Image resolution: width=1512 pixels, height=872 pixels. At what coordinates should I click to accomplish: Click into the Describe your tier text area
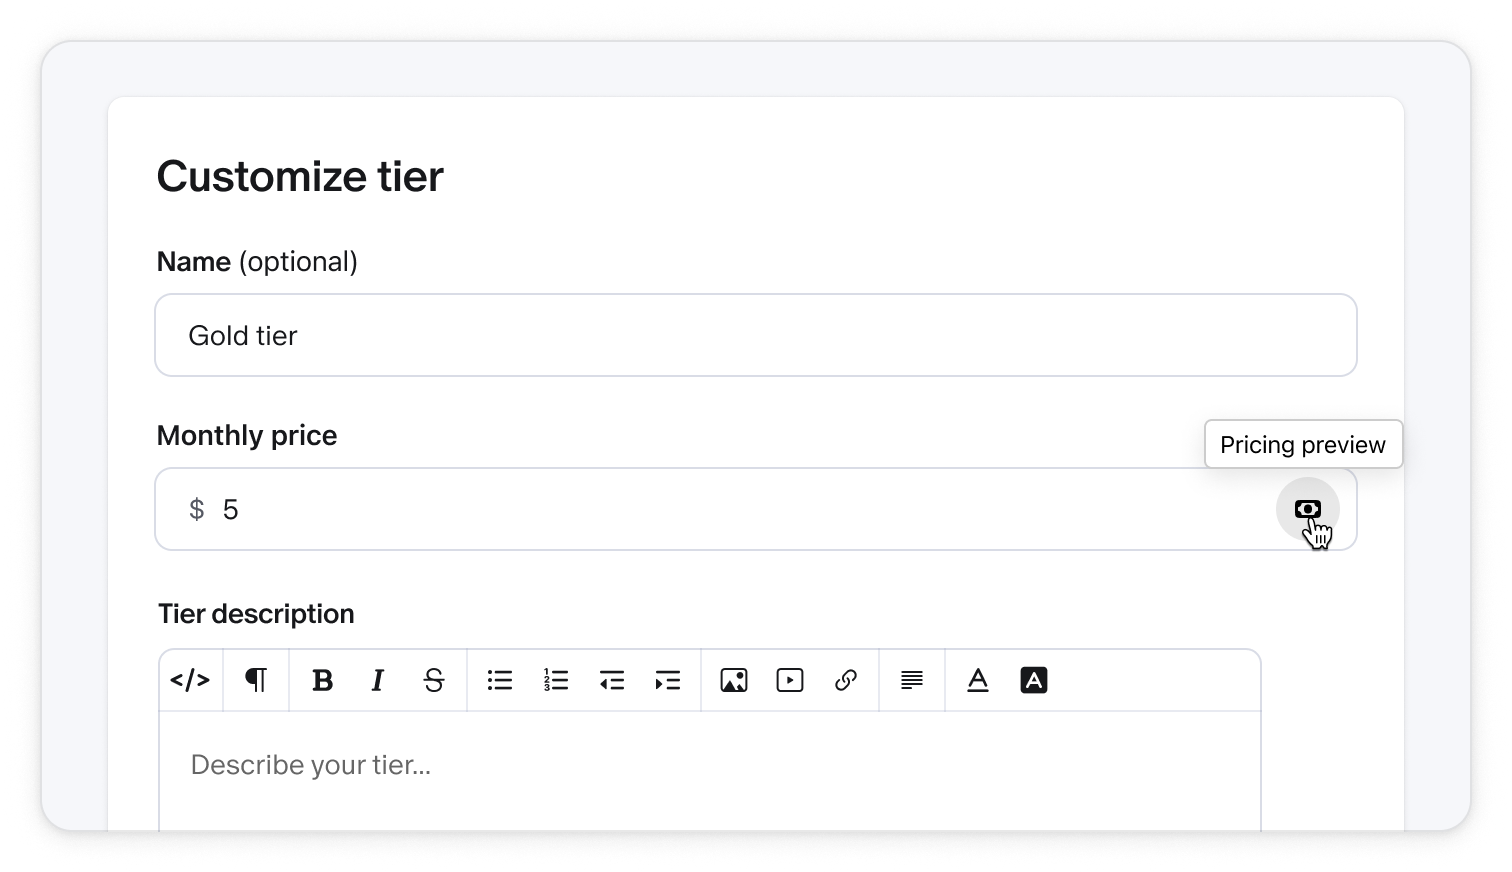tap(710, 771)
